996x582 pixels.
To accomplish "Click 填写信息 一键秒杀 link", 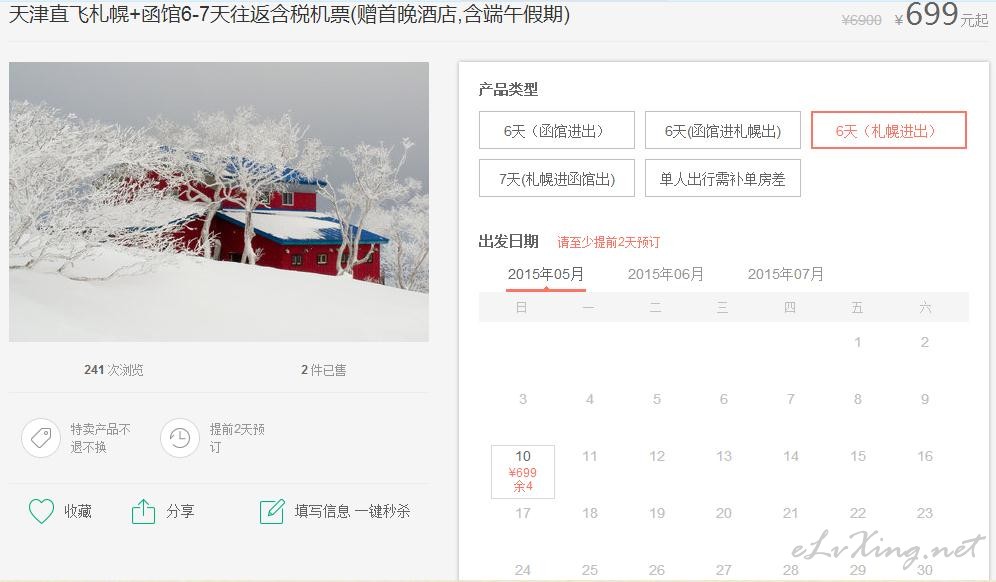I will pyautogui.click(x=352, y=511).
